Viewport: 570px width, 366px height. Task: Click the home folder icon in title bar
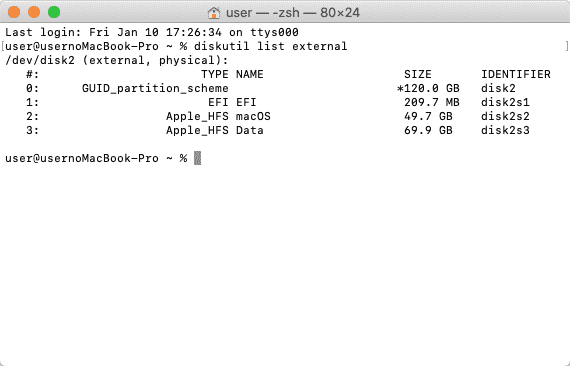214,13
